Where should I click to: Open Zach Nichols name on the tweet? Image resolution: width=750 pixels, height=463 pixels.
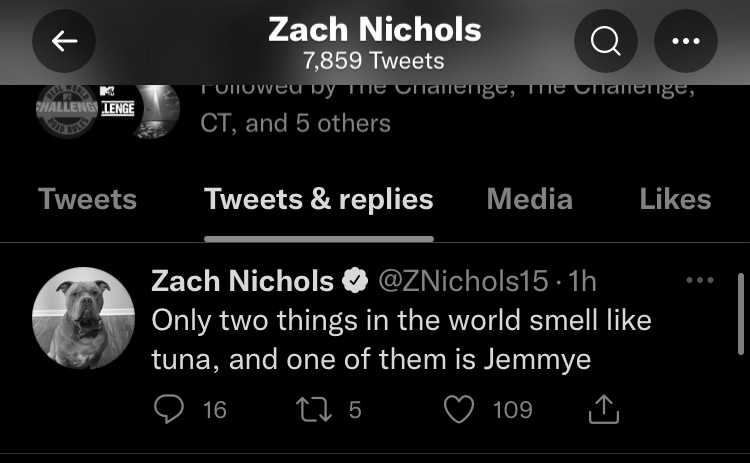coord(243,281)
